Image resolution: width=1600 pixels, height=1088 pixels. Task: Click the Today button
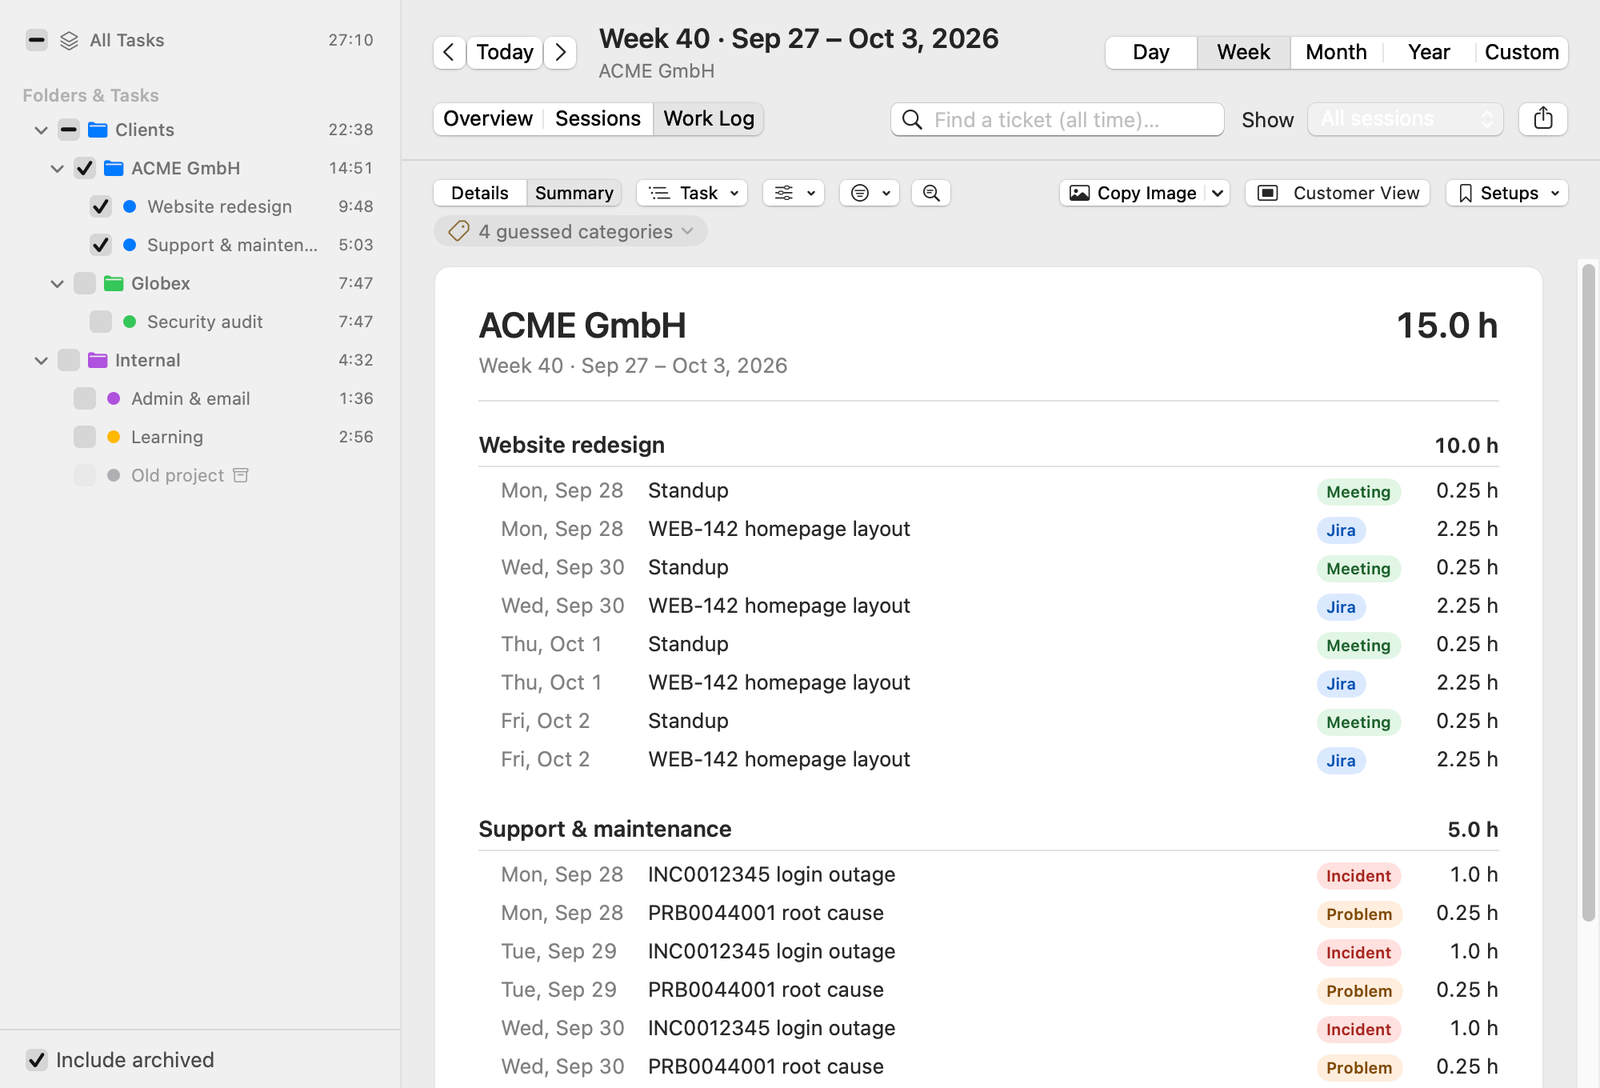(505, 52)
